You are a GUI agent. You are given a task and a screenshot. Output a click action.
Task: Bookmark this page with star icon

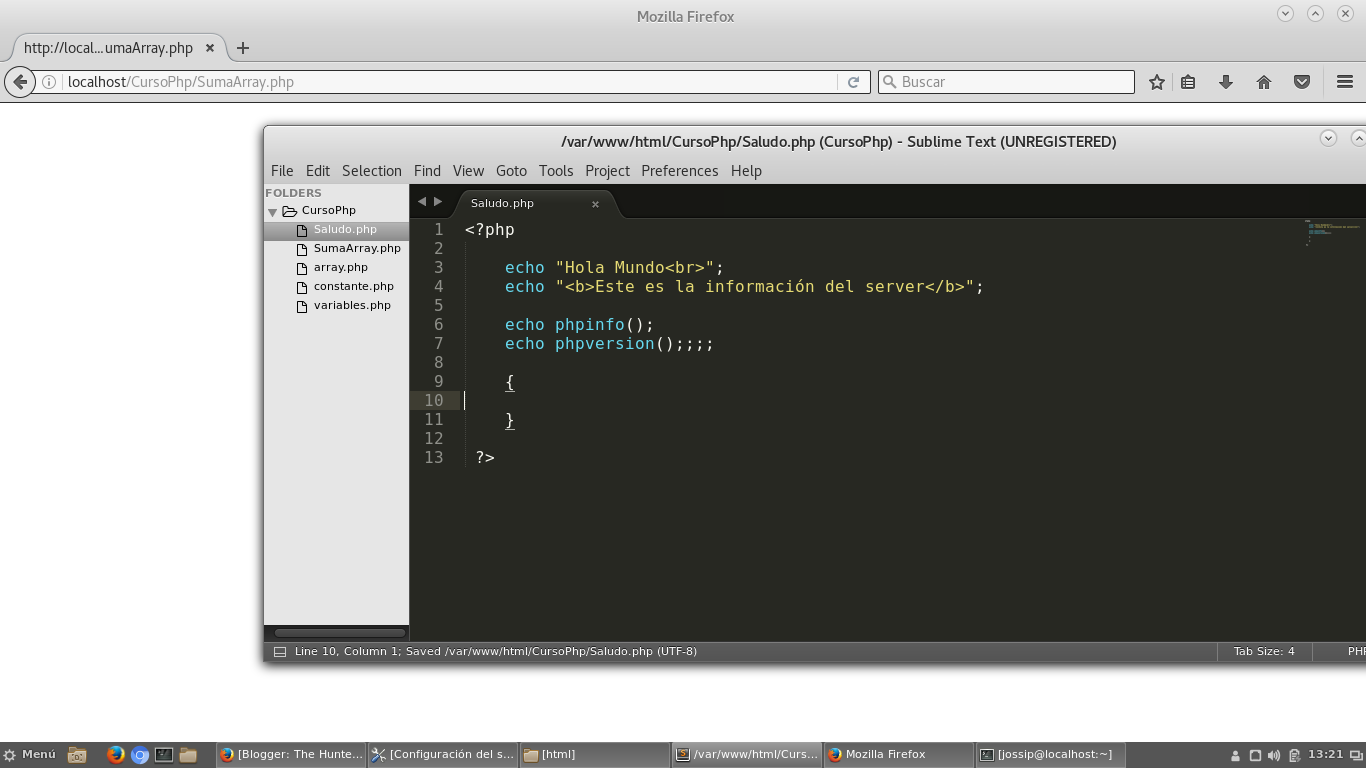tap(1157, 82)
